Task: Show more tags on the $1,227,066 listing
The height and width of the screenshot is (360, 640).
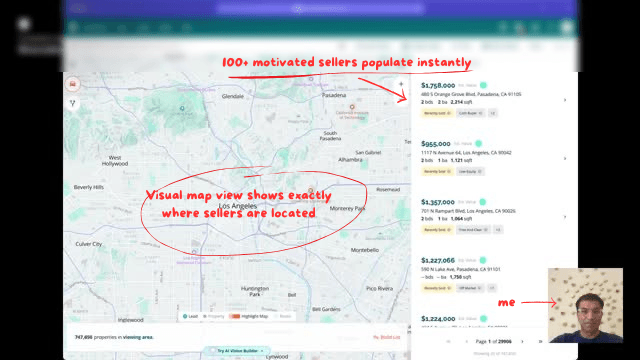Action: 492,288
